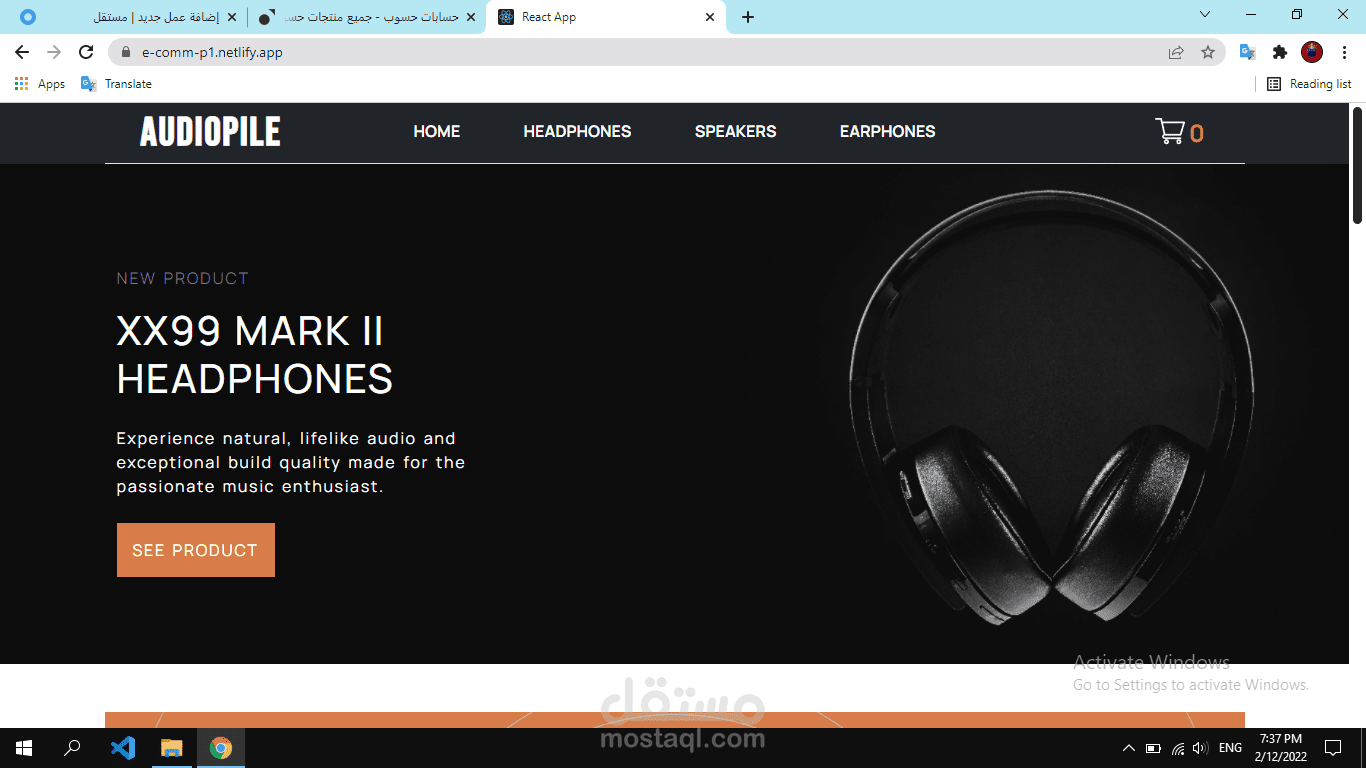Open Windows taskbar search
The height and width of the screenshot is (768, 1366).
(72, 748)
